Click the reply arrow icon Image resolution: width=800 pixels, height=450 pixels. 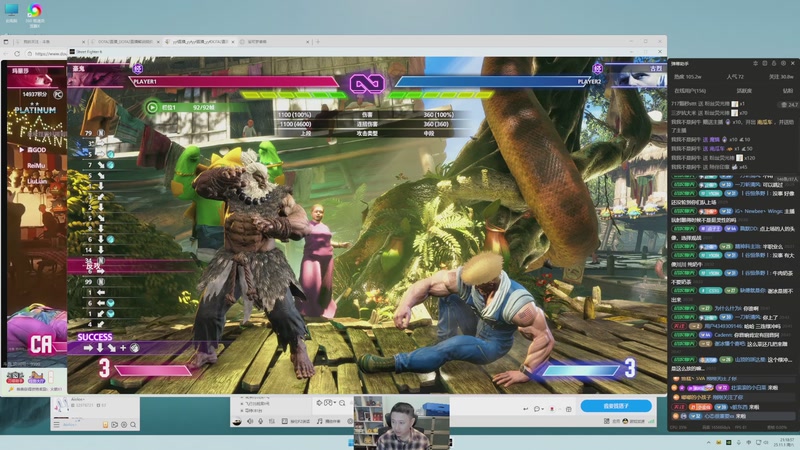click(526, 409)
